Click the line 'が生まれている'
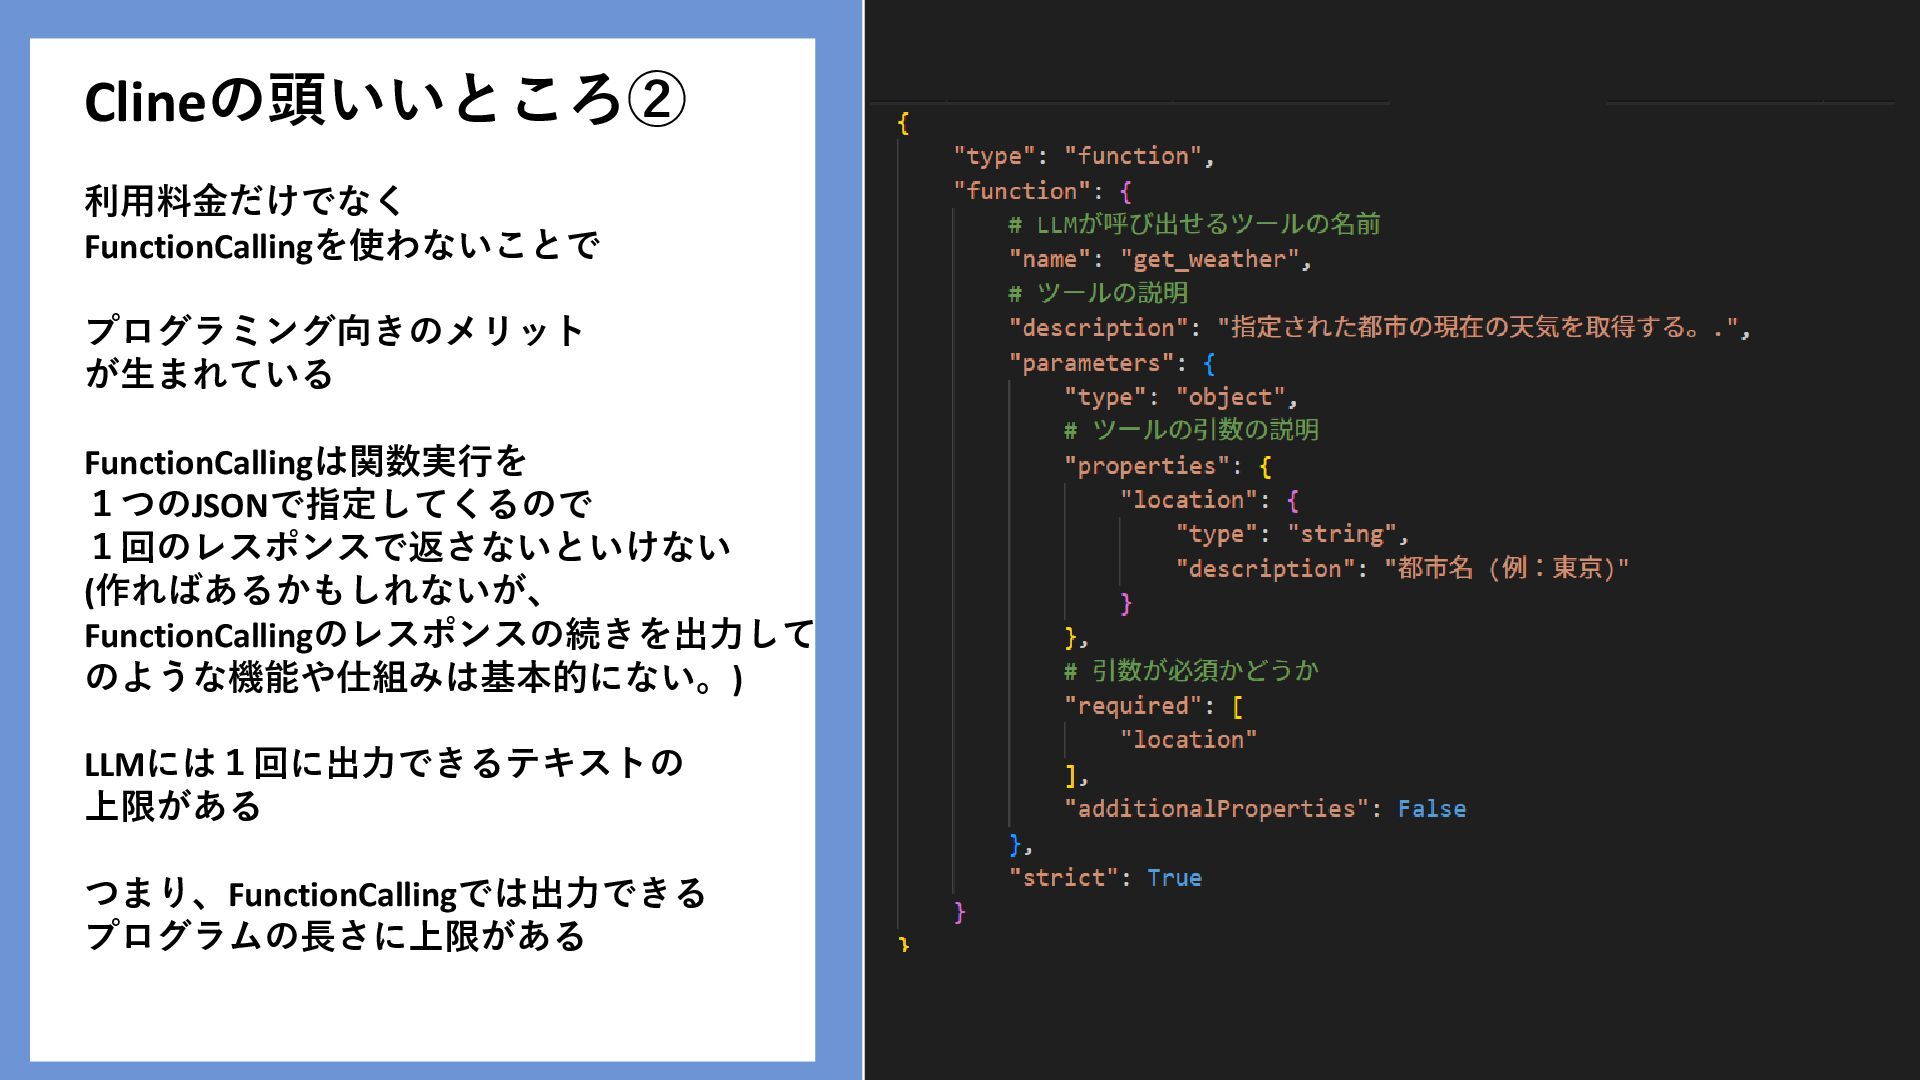This screenshot has height=1080, width=1920. click(x=208, y=373)
